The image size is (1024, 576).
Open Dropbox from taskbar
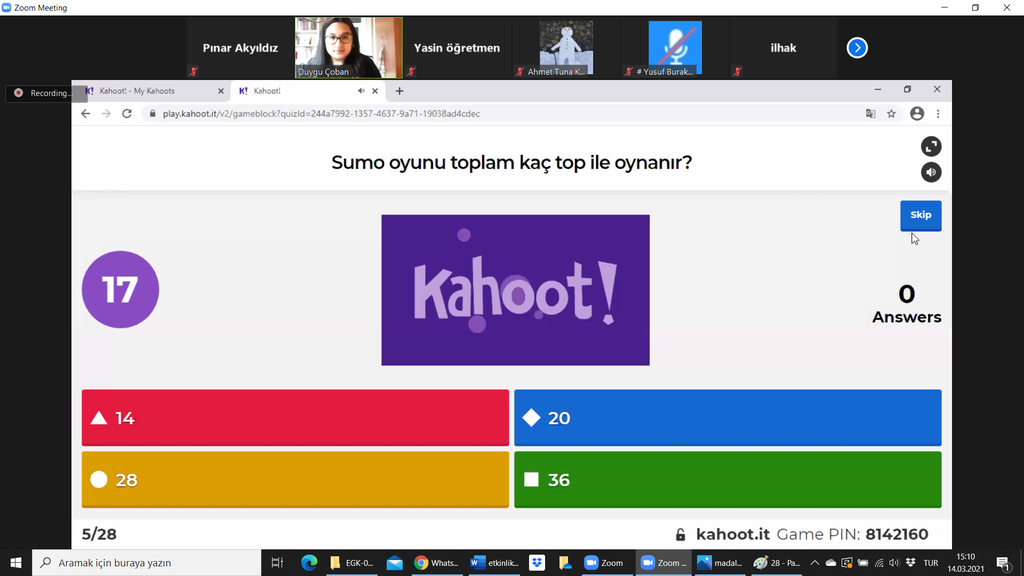[537, 562]
